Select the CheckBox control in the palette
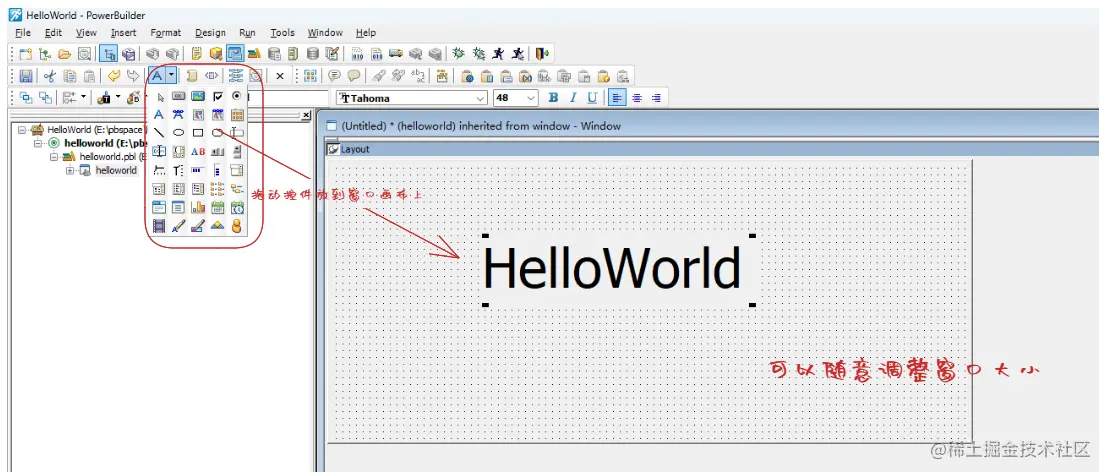Image resolution: width=1107 pixels, height=476 pixels. click(217, 96)
